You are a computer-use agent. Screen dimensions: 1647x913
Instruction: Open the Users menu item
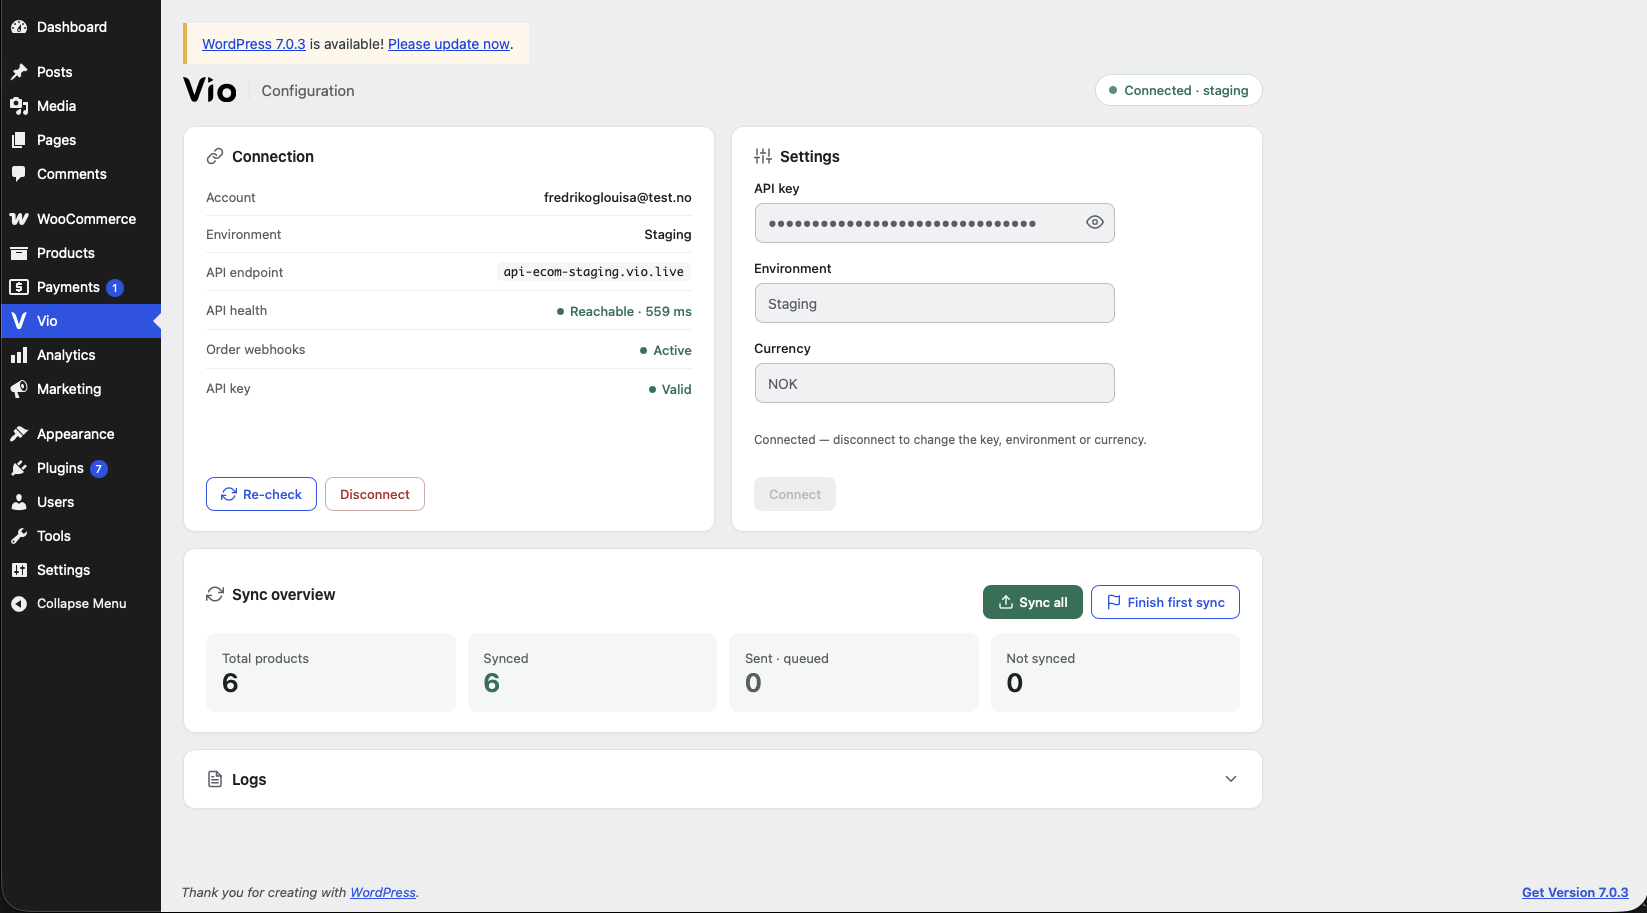click(x=80, y=502)
